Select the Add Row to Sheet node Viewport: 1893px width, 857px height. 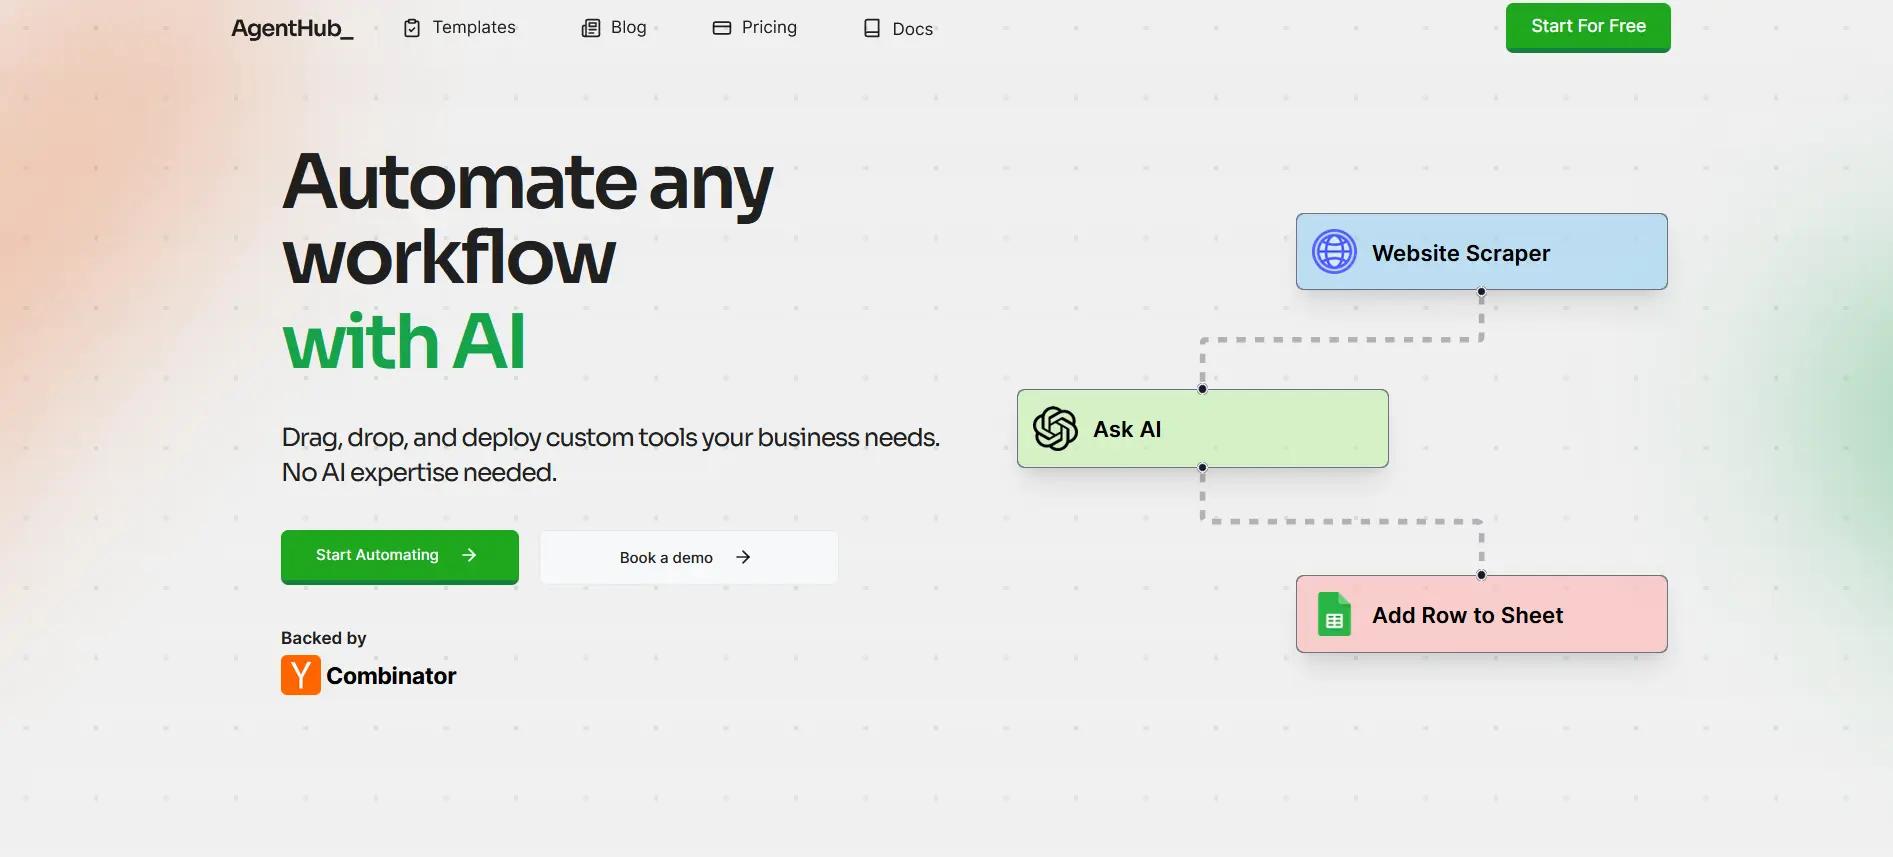pyautogui.click(x=1482, y=614)
